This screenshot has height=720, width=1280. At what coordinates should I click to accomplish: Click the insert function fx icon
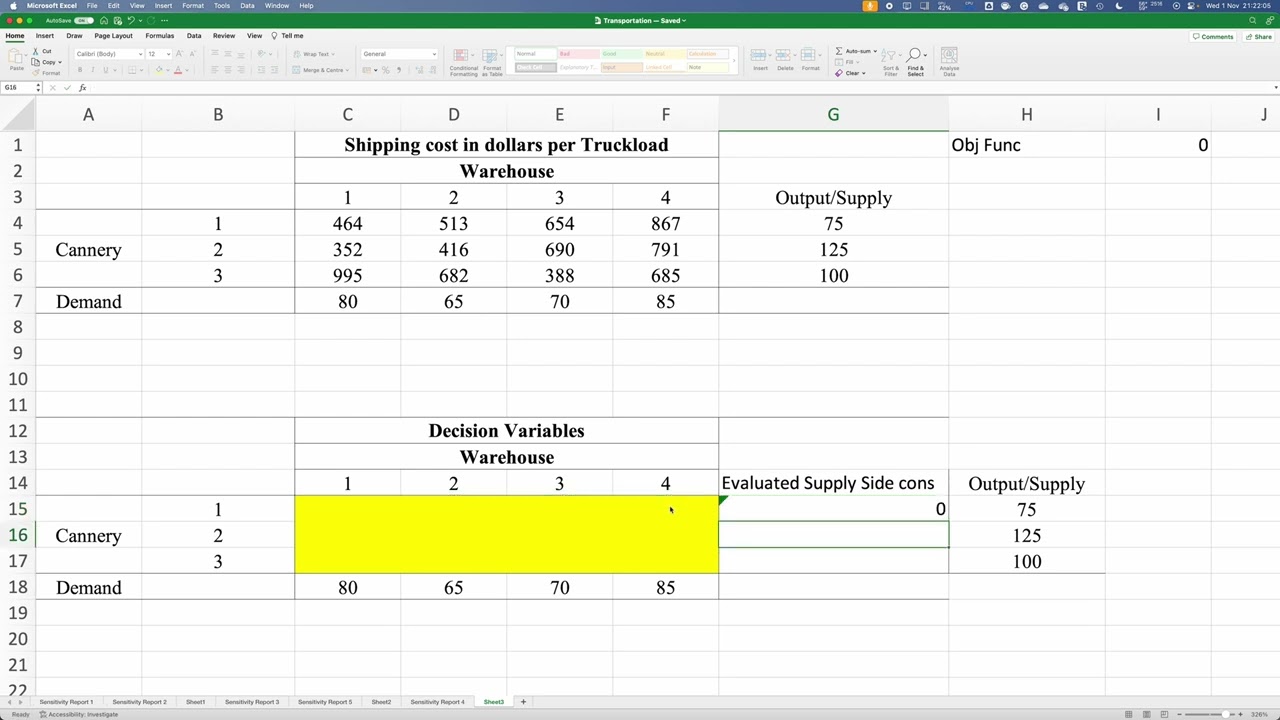pyautogui.click(x=83, y=88)
